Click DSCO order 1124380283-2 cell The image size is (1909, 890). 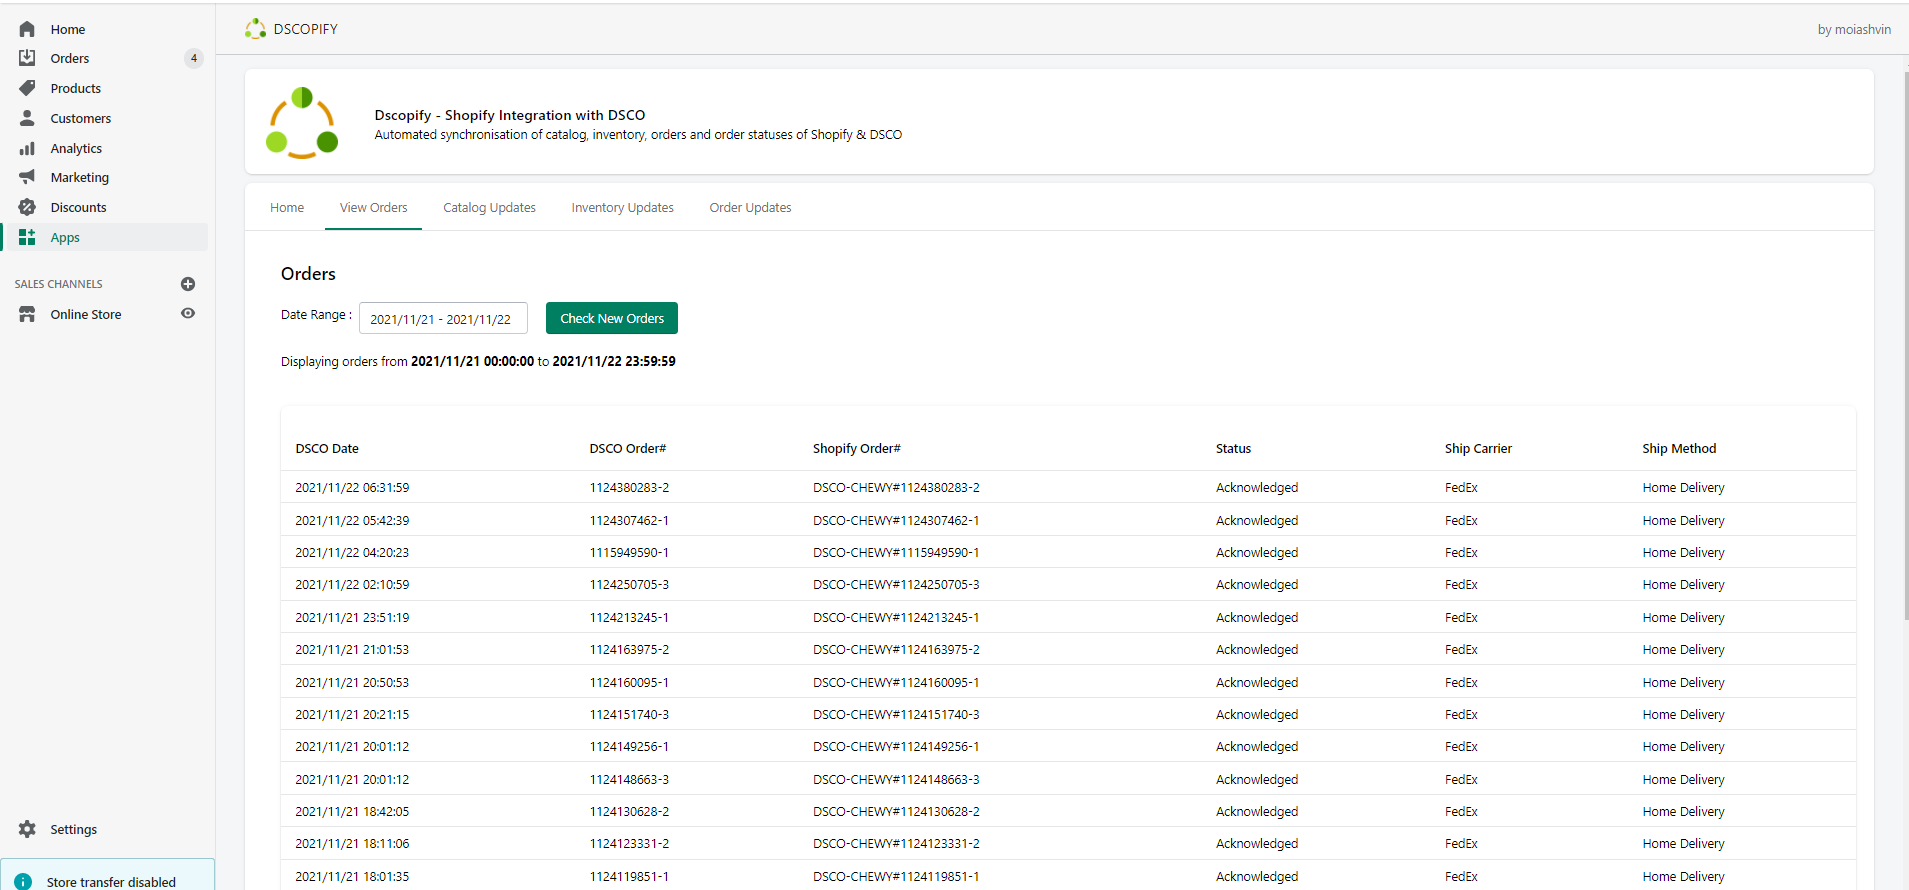pos(629,487)
